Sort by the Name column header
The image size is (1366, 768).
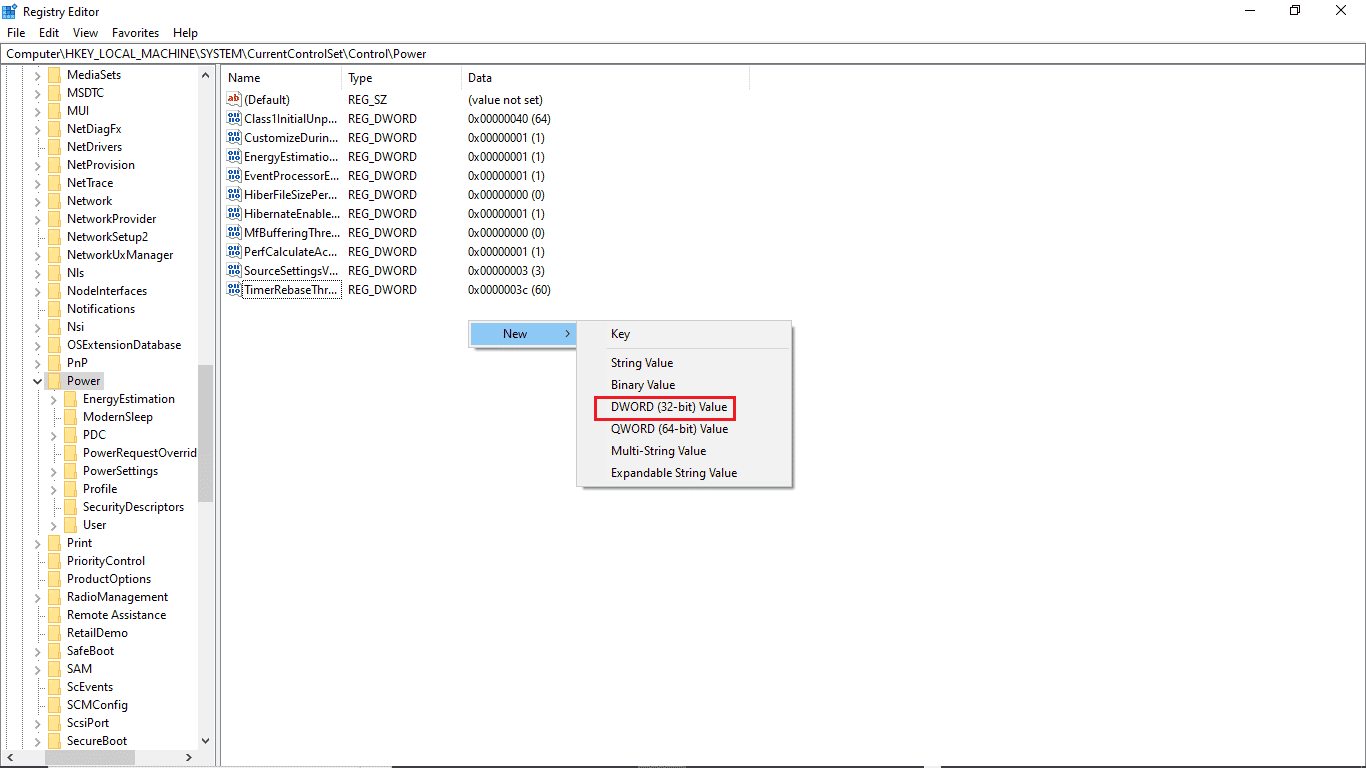point(282,78)
